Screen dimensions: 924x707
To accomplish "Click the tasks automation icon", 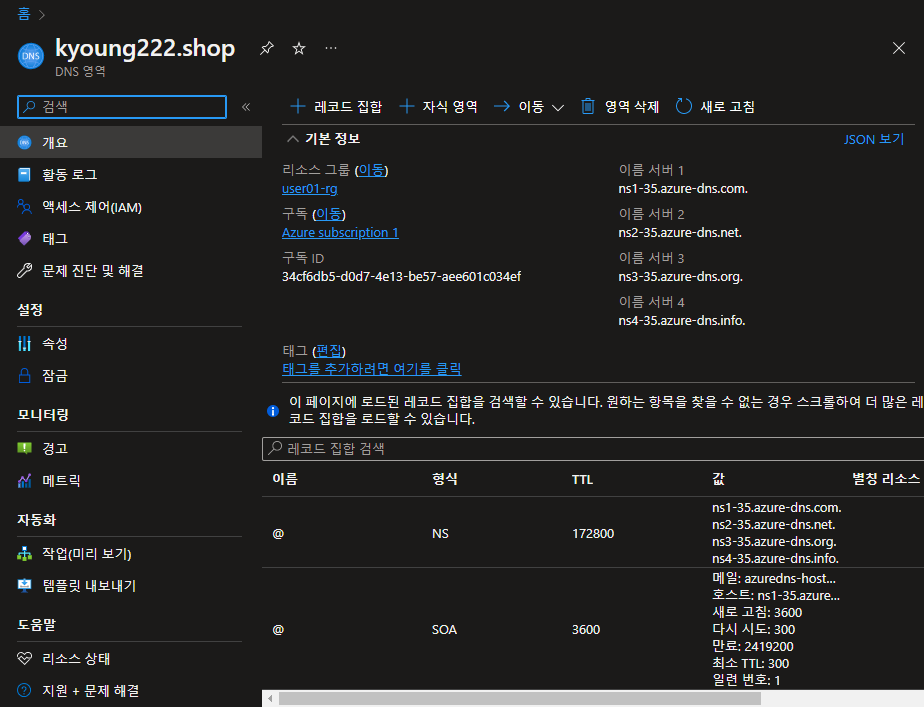I will pos(24,554).
